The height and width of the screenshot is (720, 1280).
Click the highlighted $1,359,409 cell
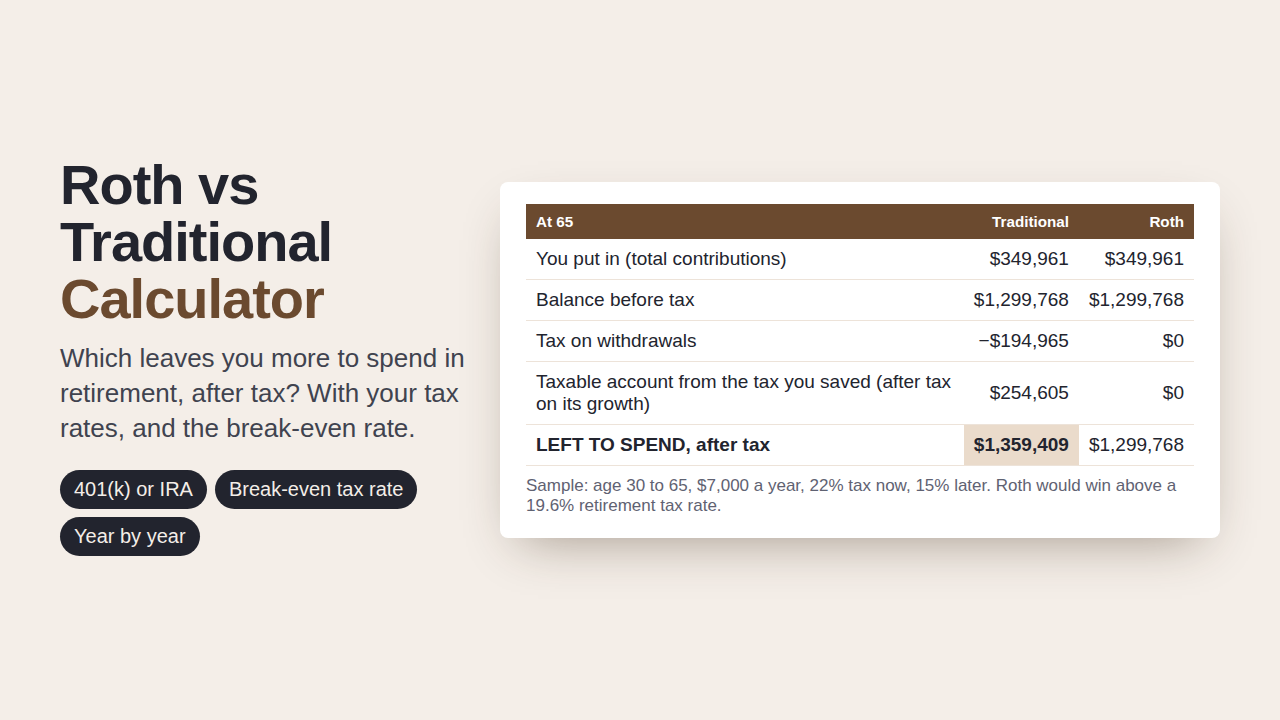1021,445
